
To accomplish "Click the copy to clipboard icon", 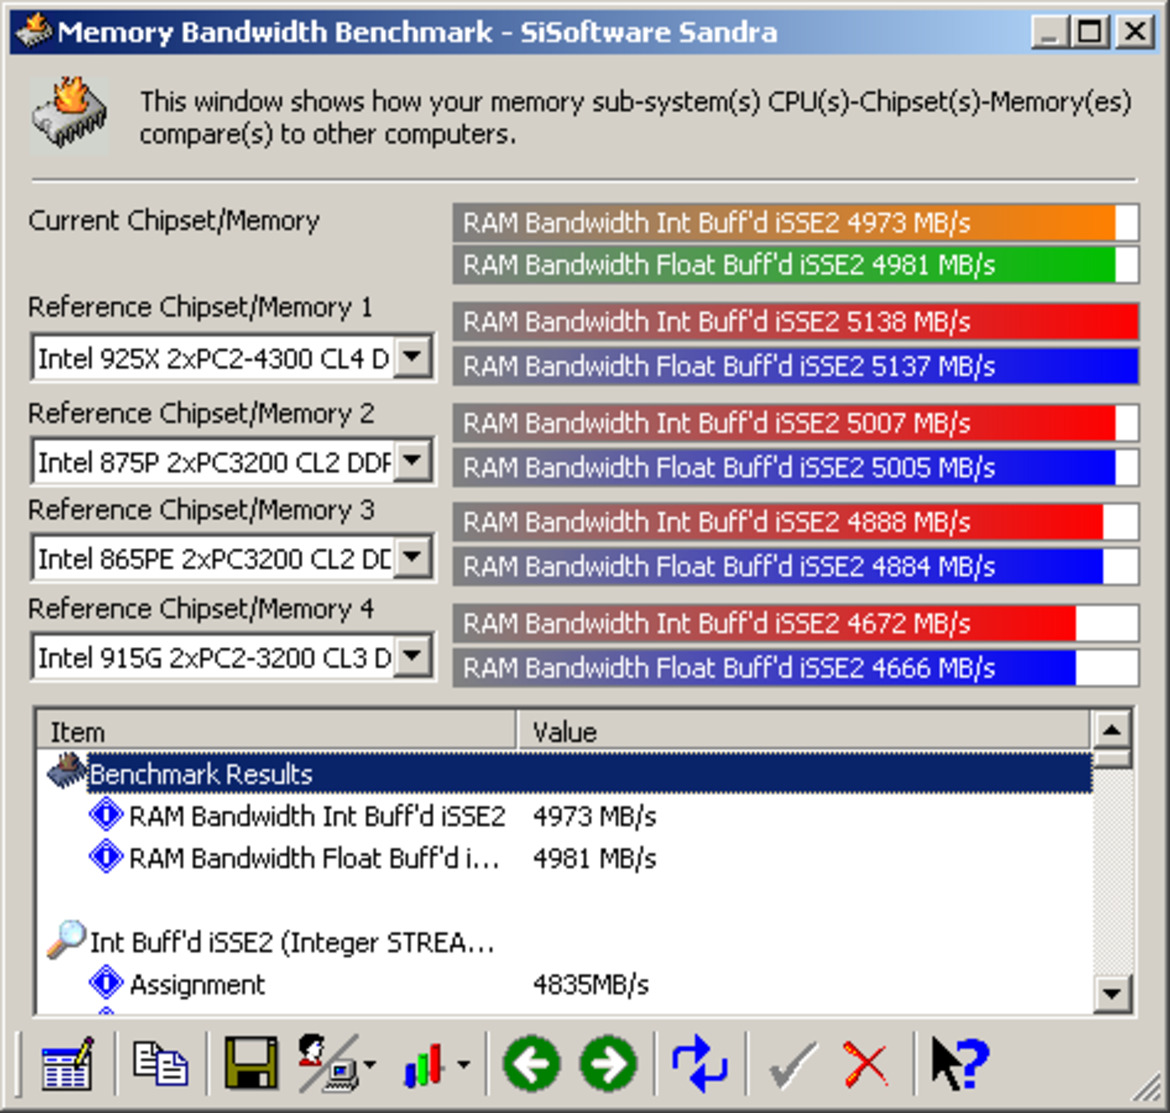I will pyautogui.click(x=160, y=1064).
